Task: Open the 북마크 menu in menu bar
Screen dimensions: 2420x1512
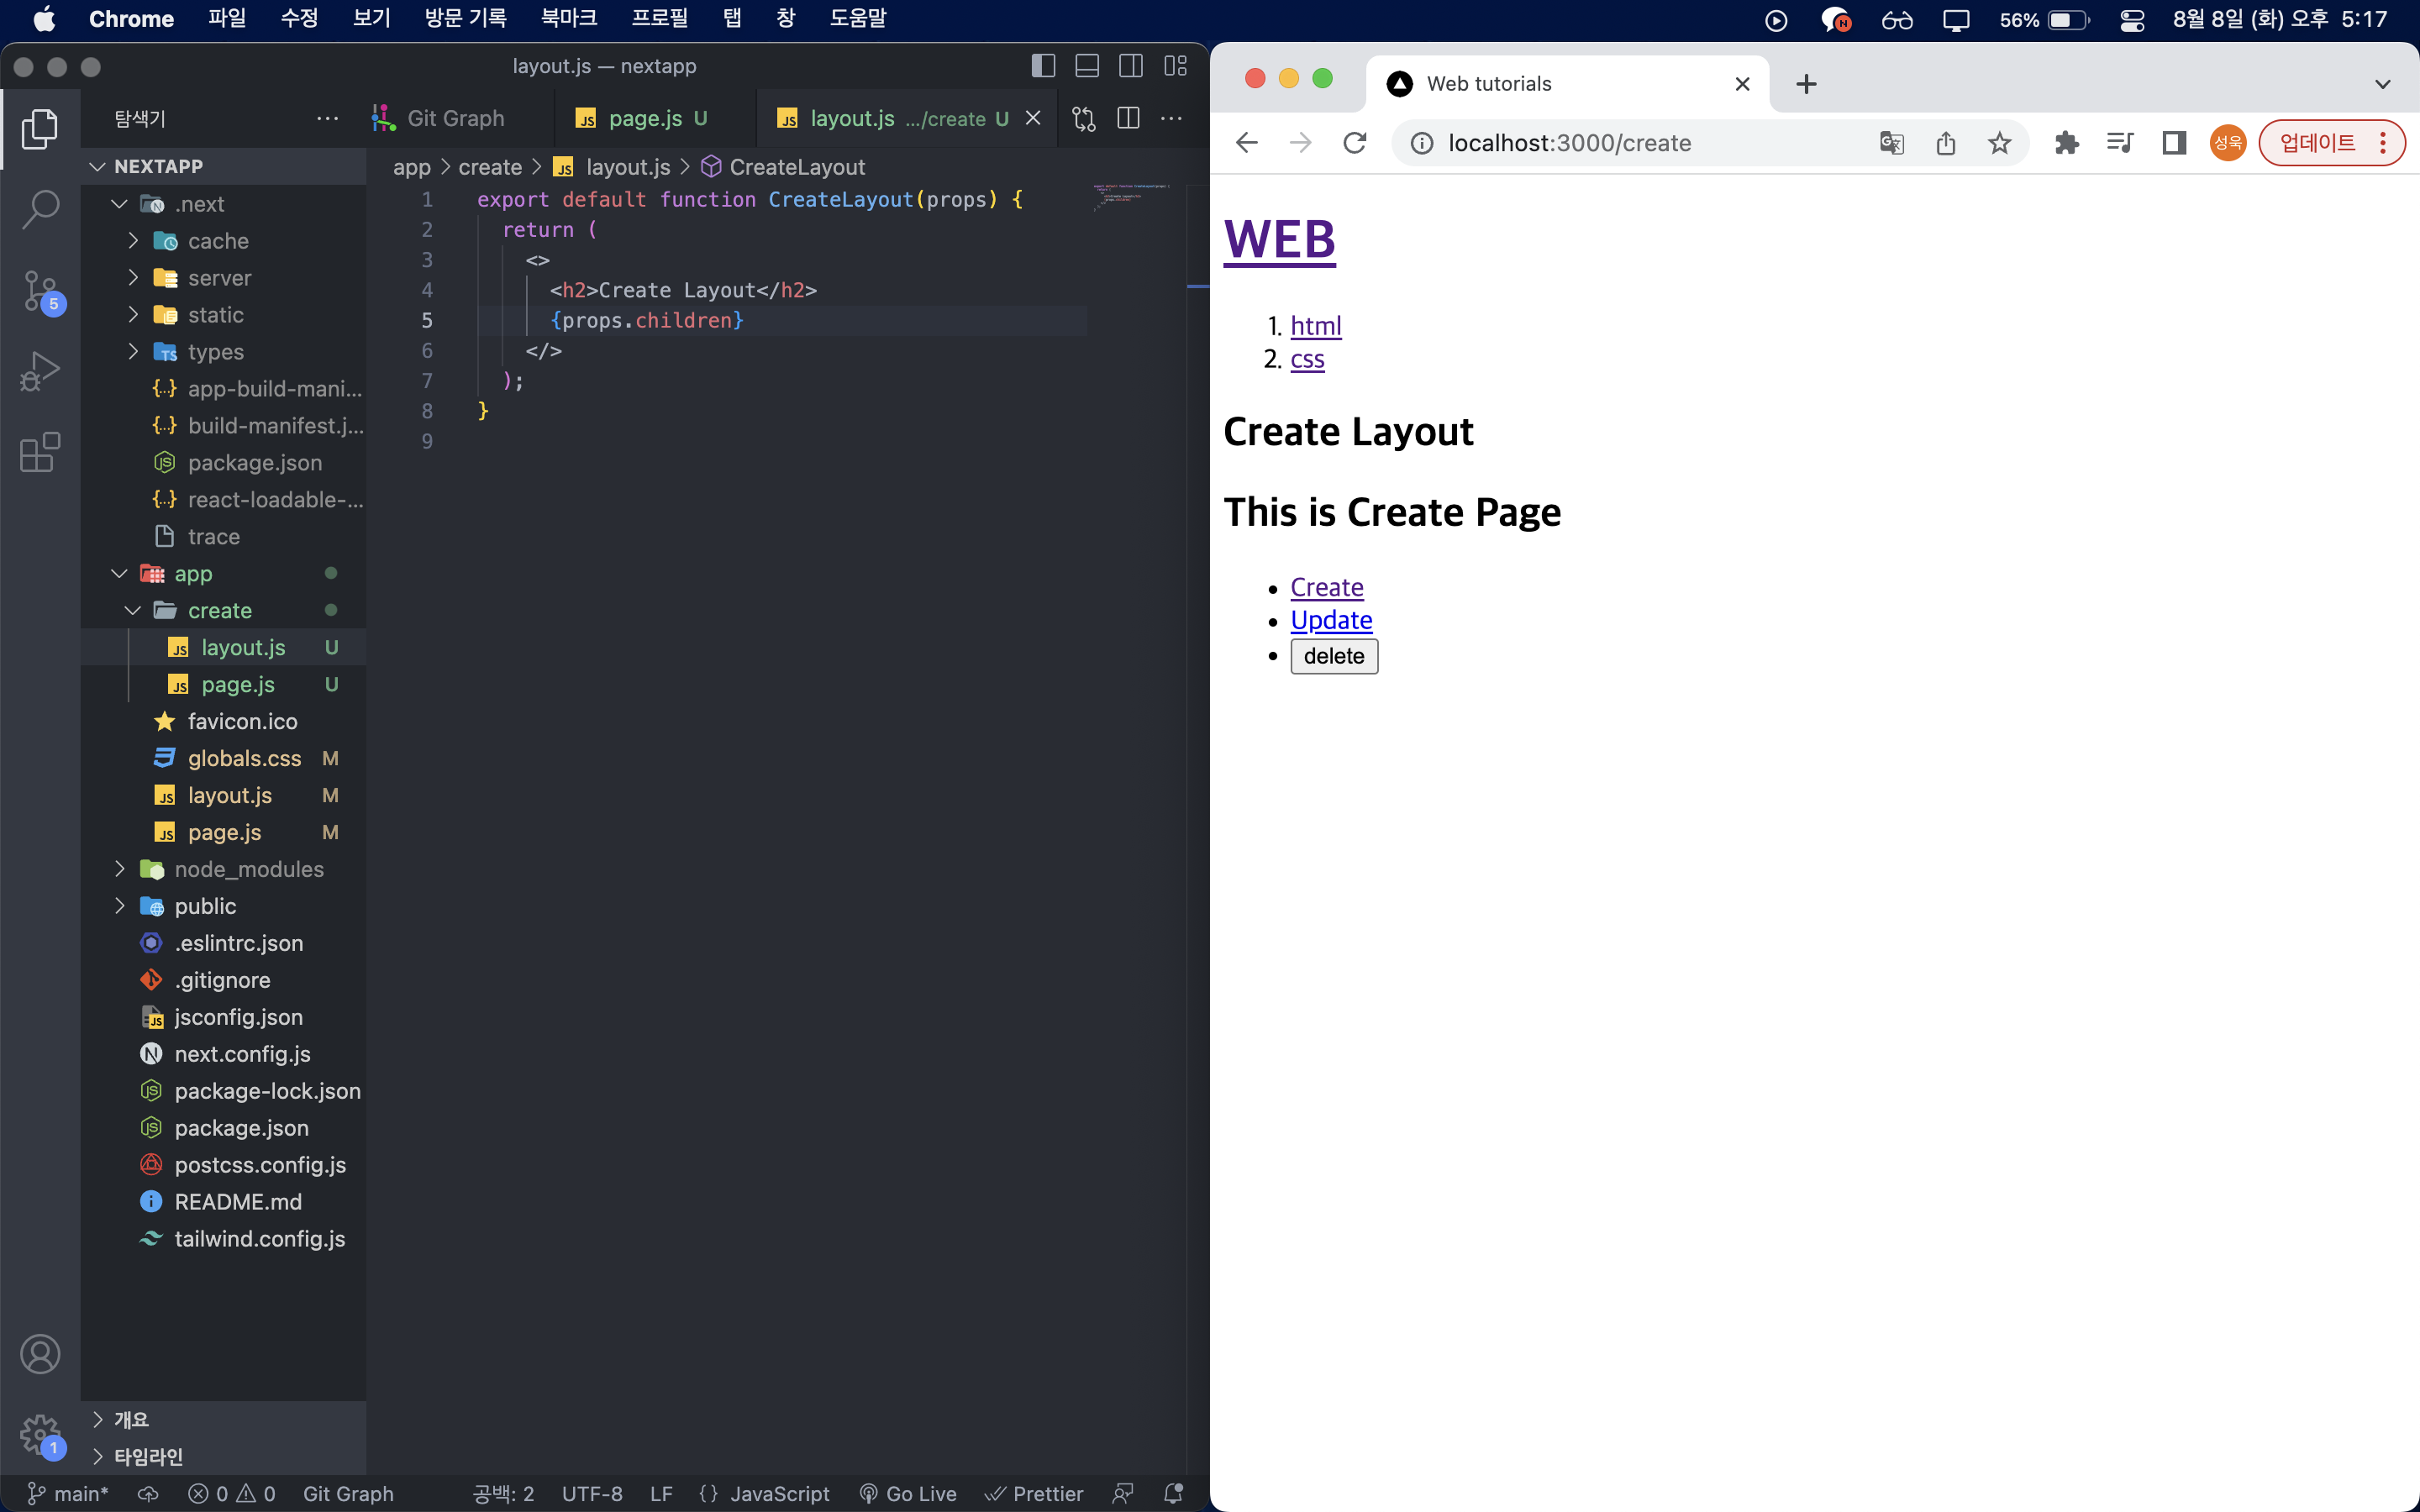Action: (x=568, y=18)
